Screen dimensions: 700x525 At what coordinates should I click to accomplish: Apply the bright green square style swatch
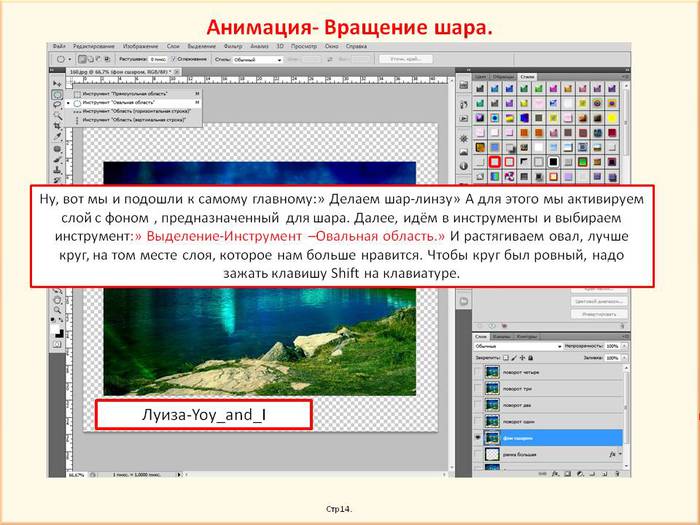click(582, 162)
